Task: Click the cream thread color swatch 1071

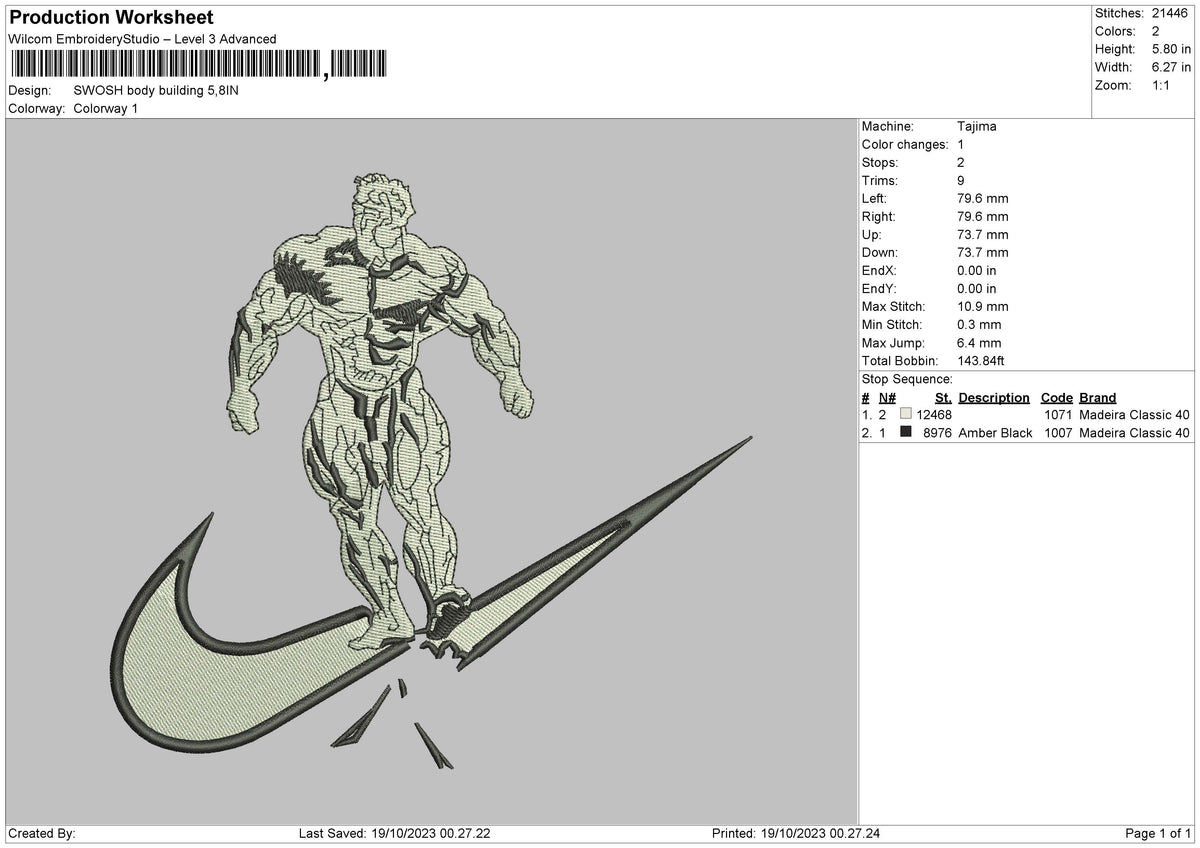Action: tap(905, 415)
